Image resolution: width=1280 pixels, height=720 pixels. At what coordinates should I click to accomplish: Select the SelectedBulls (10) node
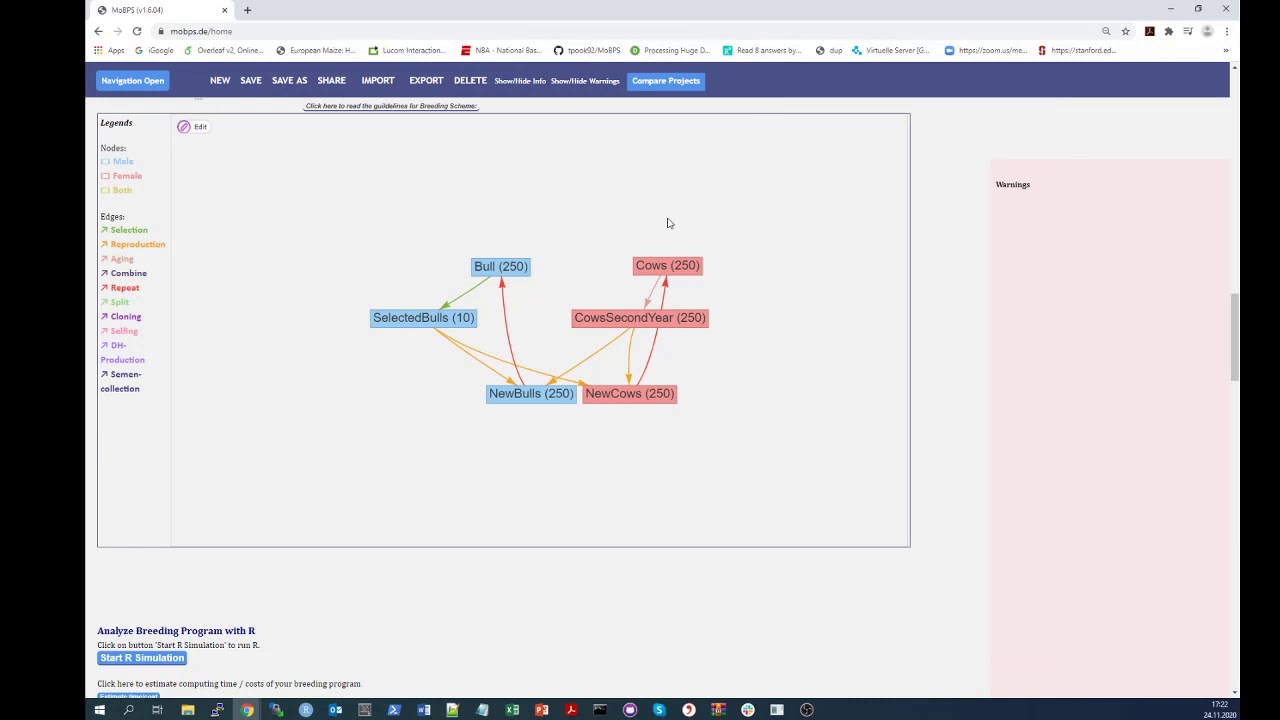tap(423, 318)
